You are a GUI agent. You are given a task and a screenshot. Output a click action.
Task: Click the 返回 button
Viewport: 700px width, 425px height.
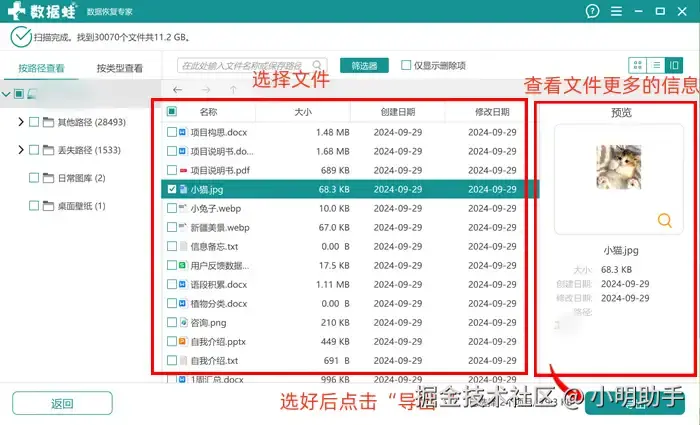62,404
